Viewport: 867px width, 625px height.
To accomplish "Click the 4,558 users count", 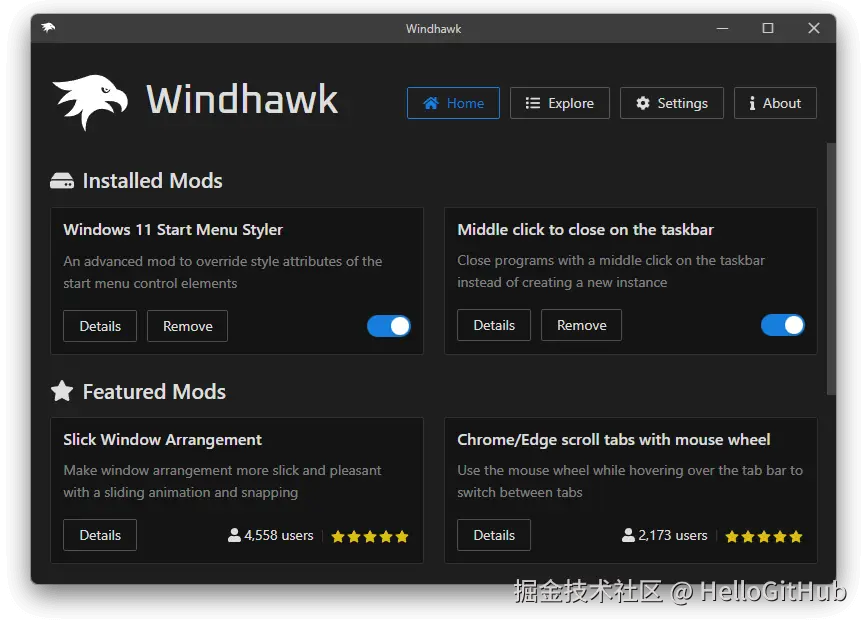I will coord(279,535).
